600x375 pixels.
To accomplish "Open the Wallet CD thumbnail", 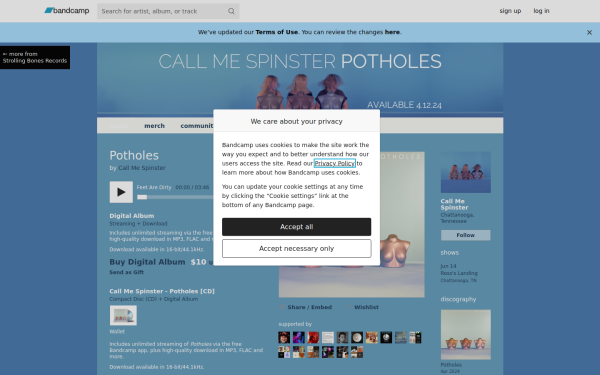I will (x=123, y=315).
